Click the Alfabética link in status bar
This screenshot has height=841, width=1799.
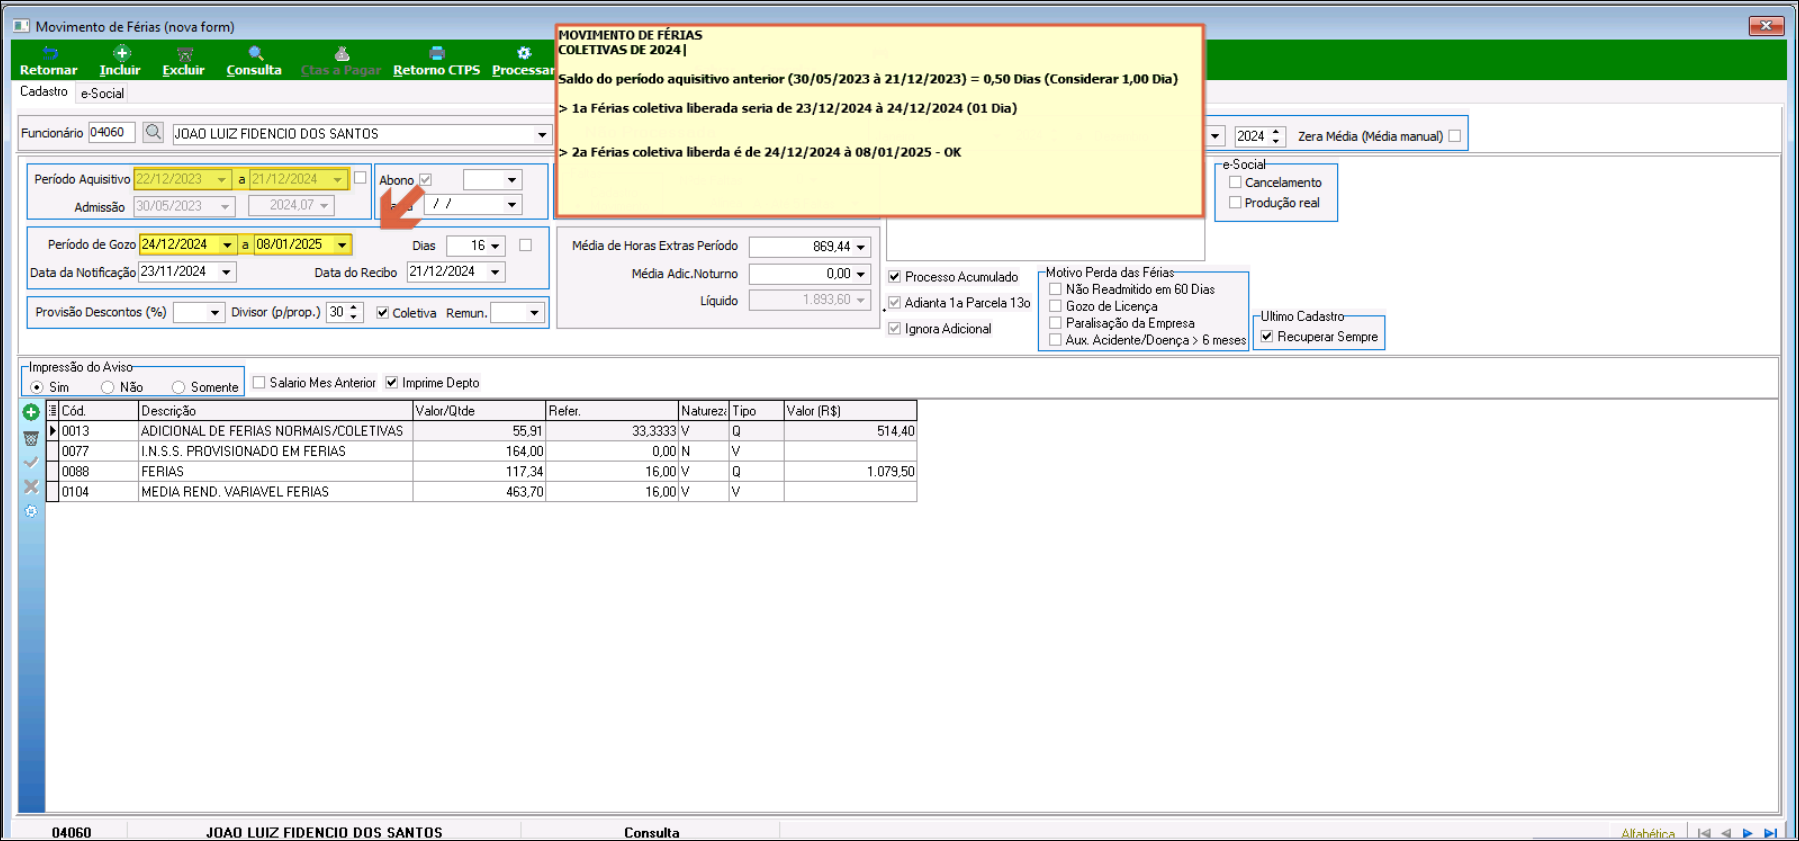1648,834
